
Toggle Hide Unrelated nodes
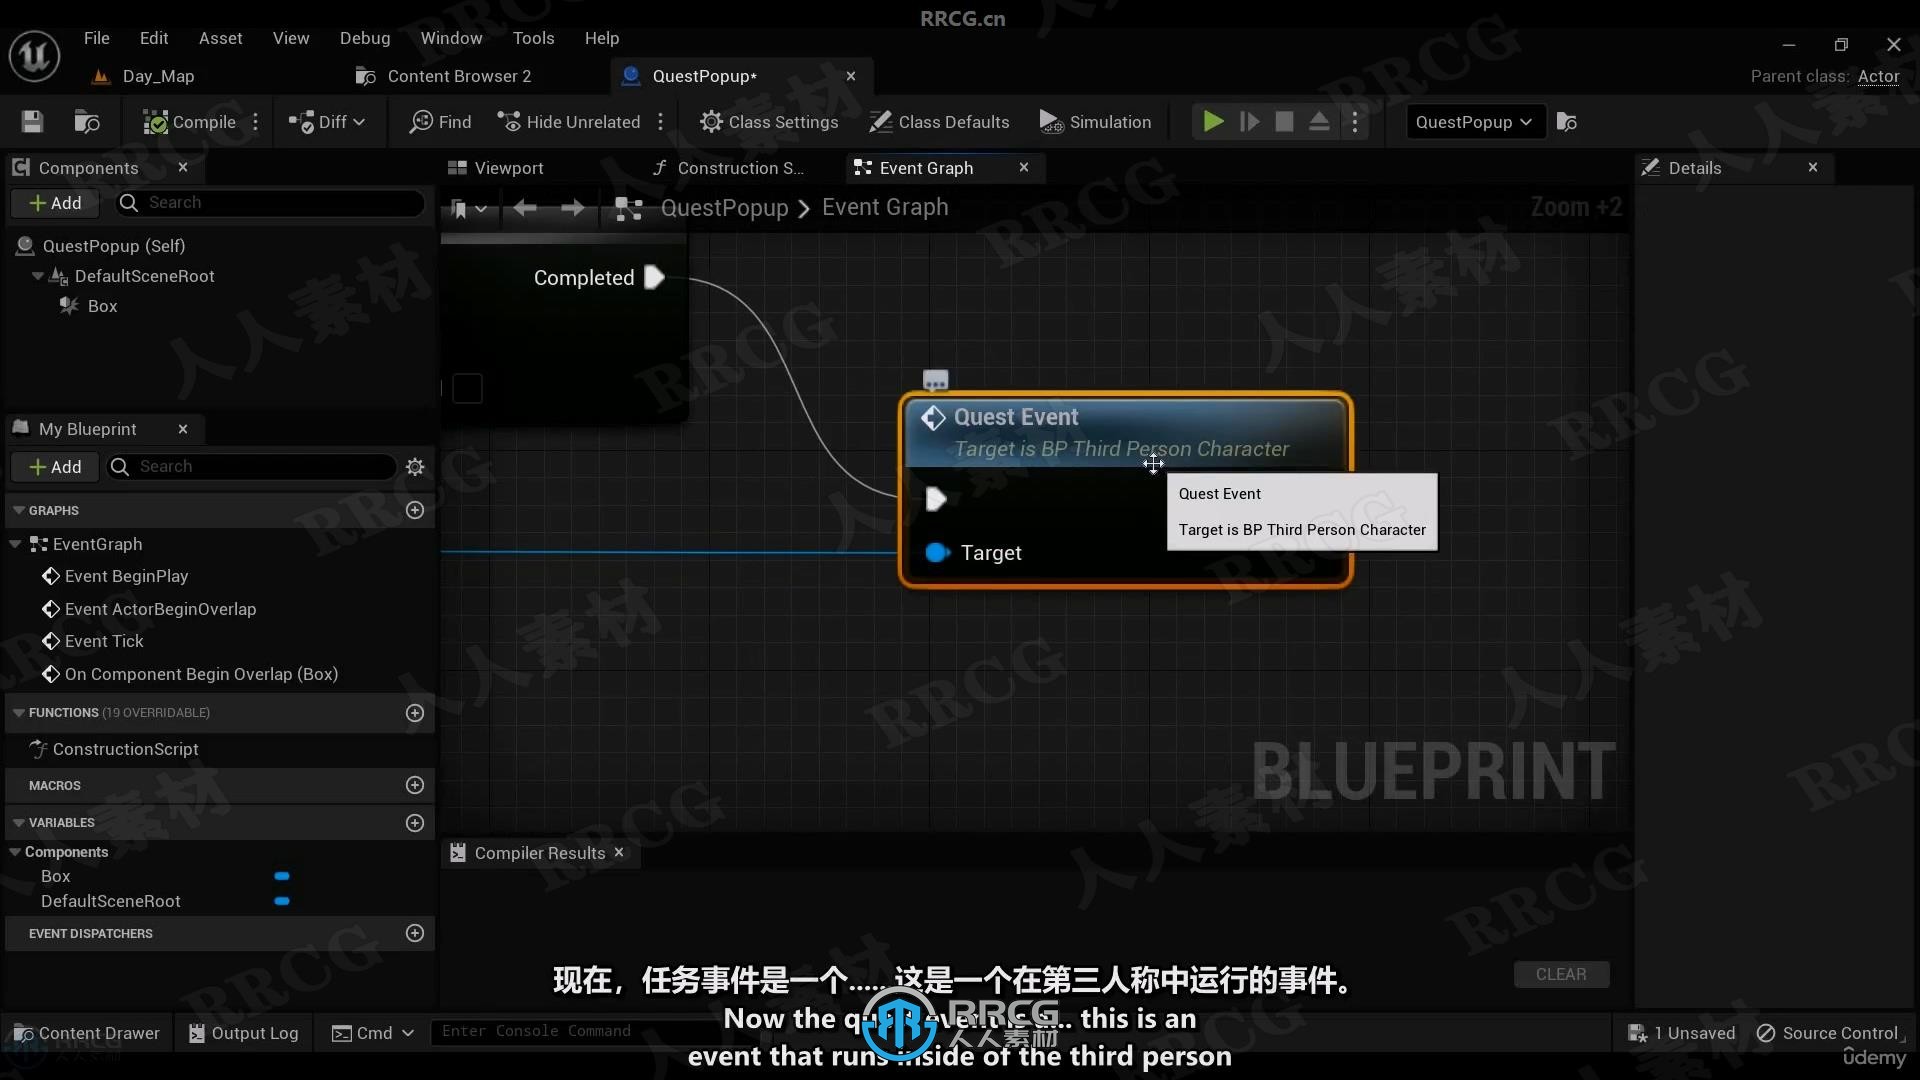(x=569, y=122)
